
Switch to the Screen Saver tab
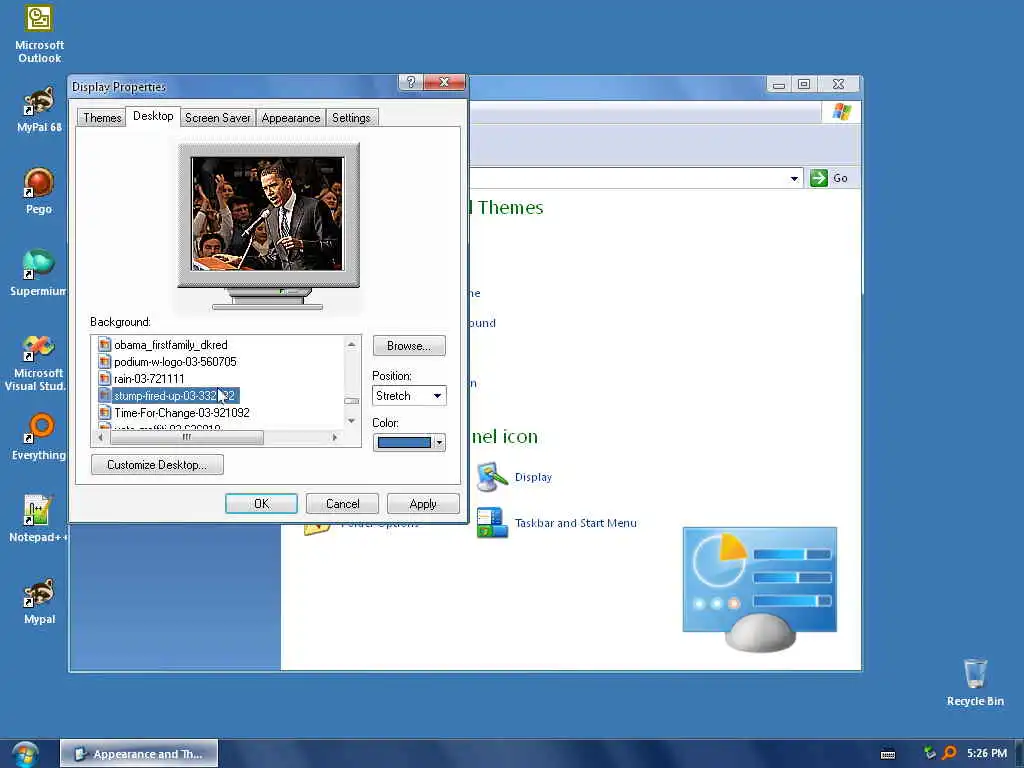(x=217, y=118)
